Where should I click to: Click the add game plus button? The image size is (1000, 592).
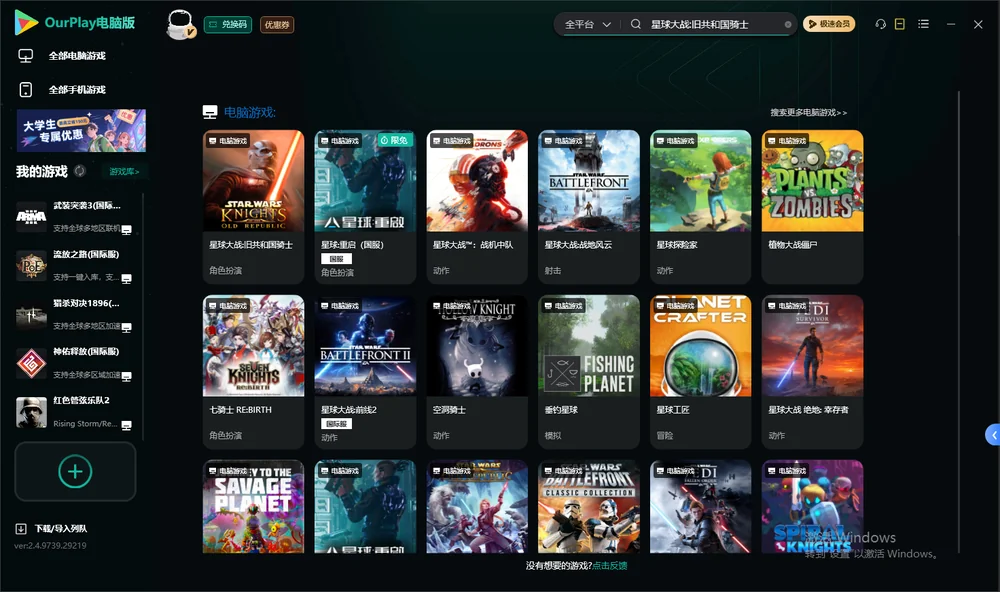click(75, 471)
